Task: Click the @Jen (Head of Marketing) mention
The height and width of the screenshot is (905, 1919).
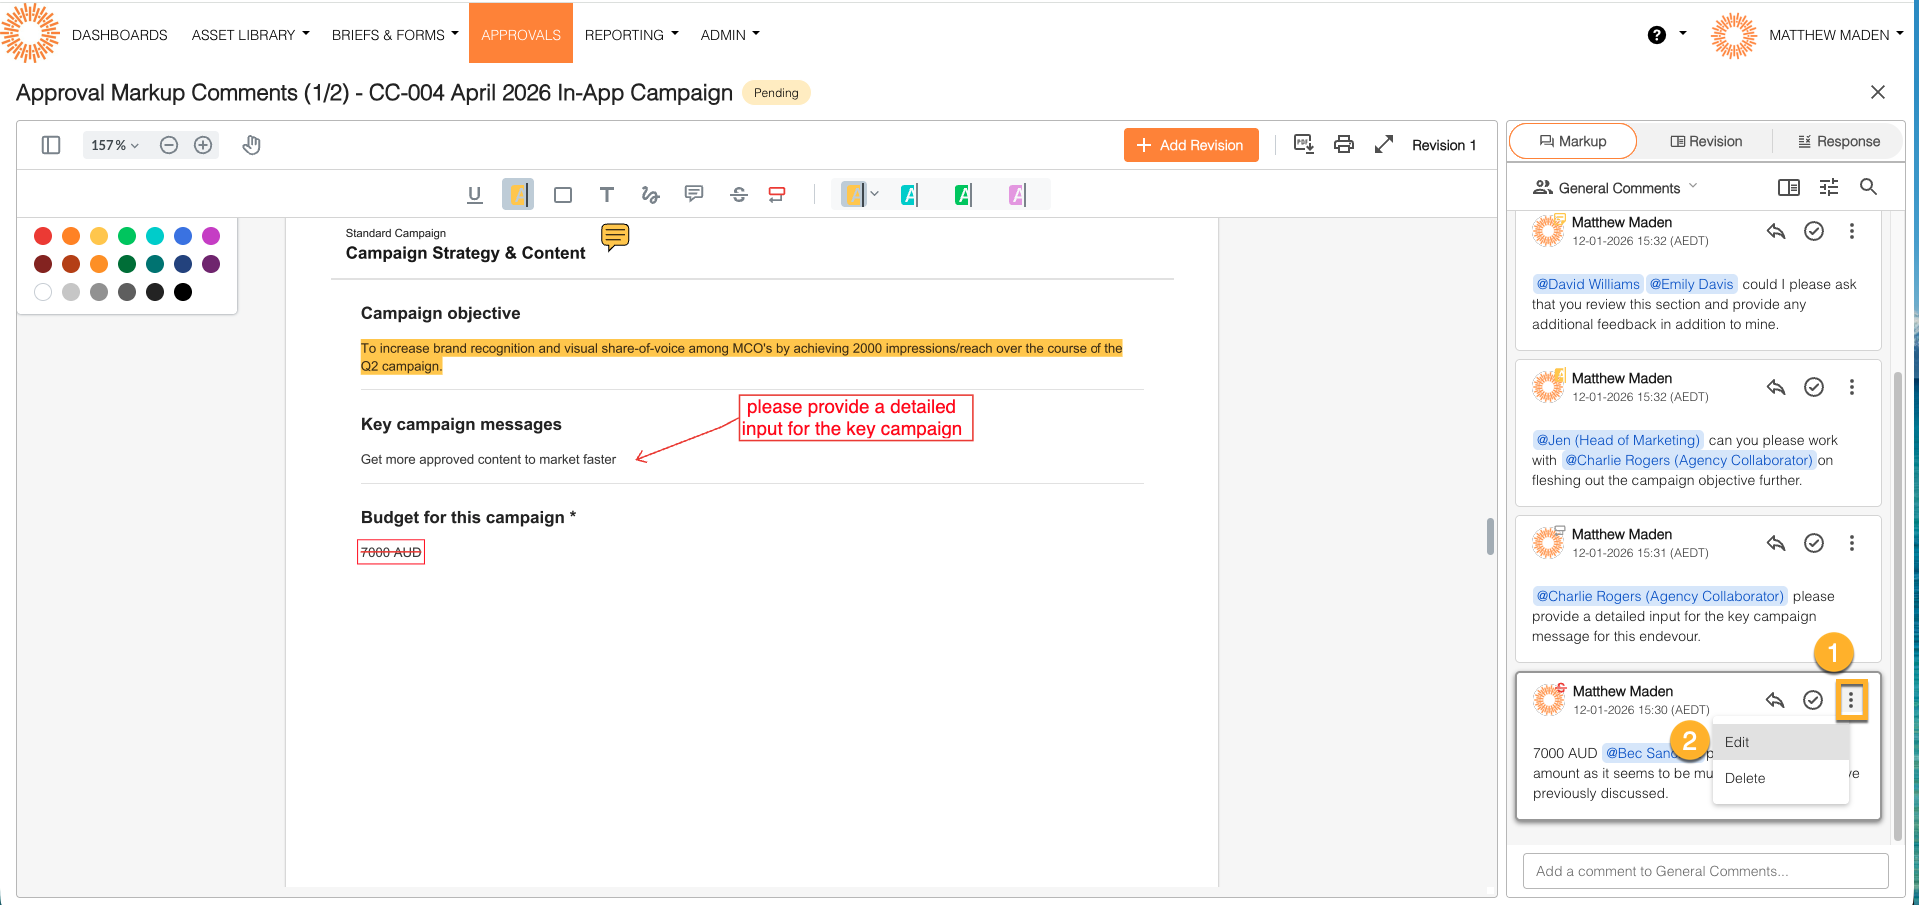Action: coord(1617,440)
